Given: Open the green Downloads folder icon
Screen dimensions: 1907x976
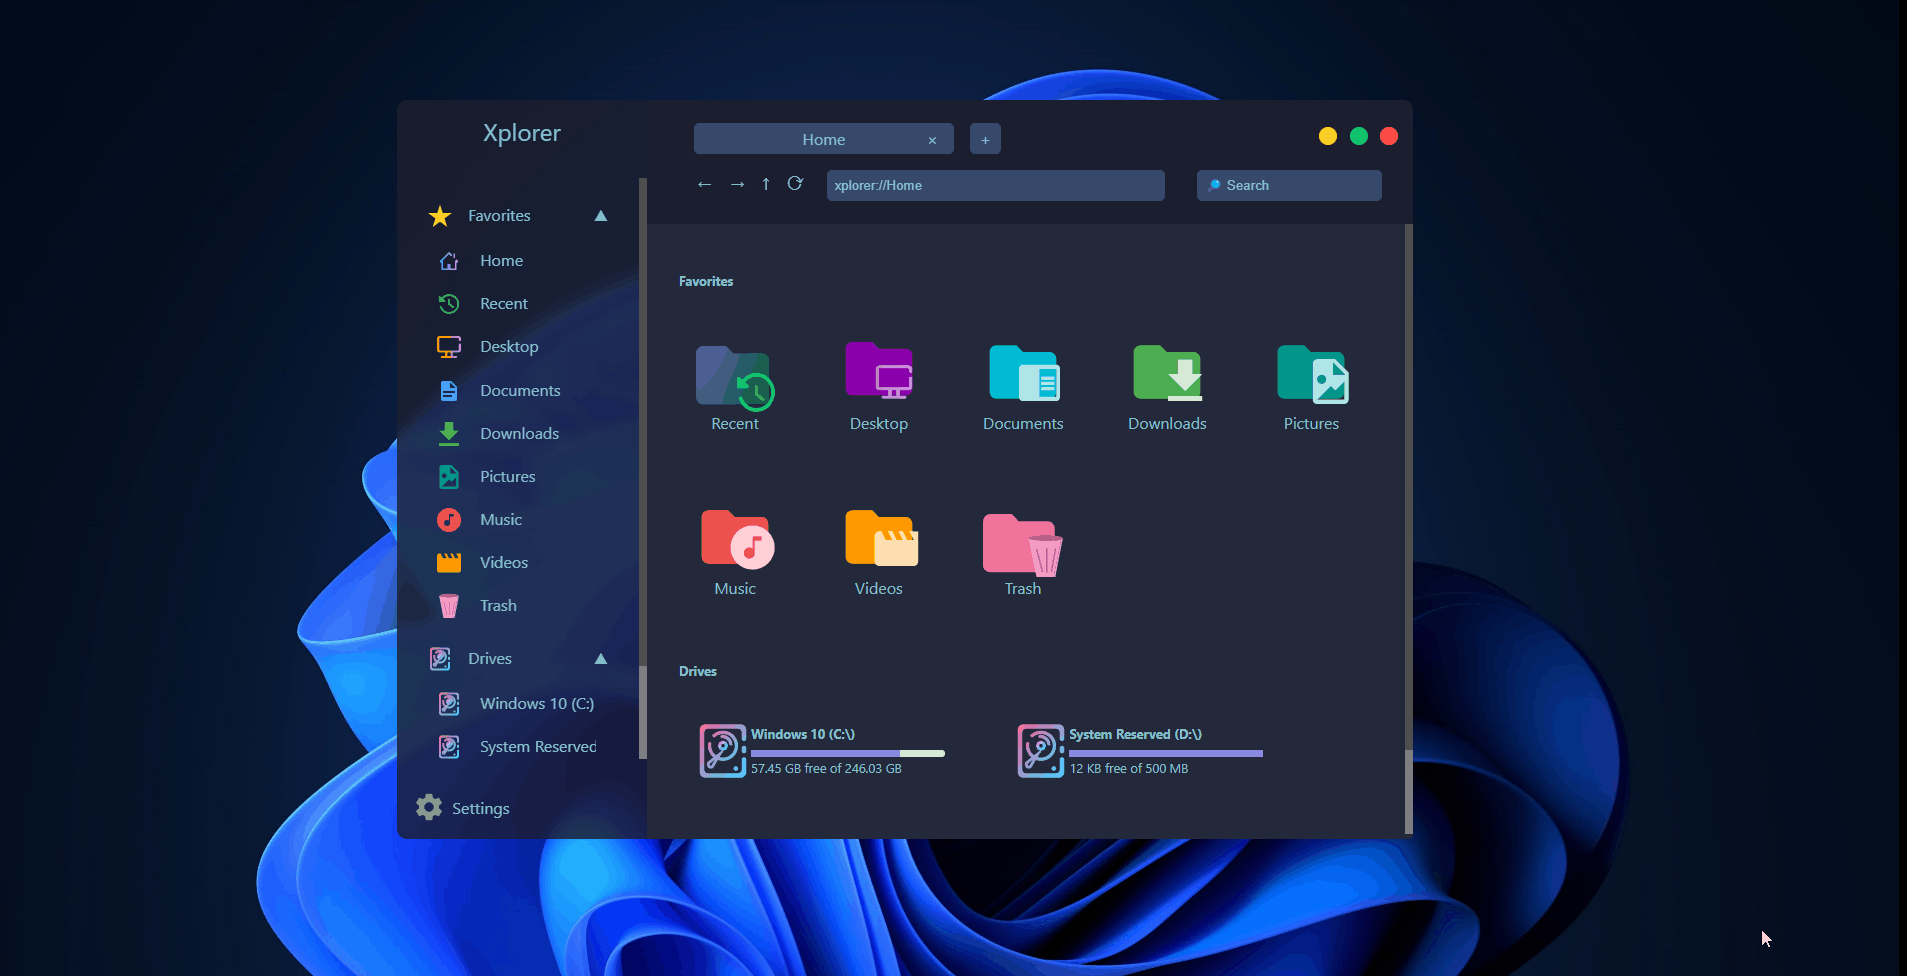Looking at the screenshot, I should (x=1167, y=373).
